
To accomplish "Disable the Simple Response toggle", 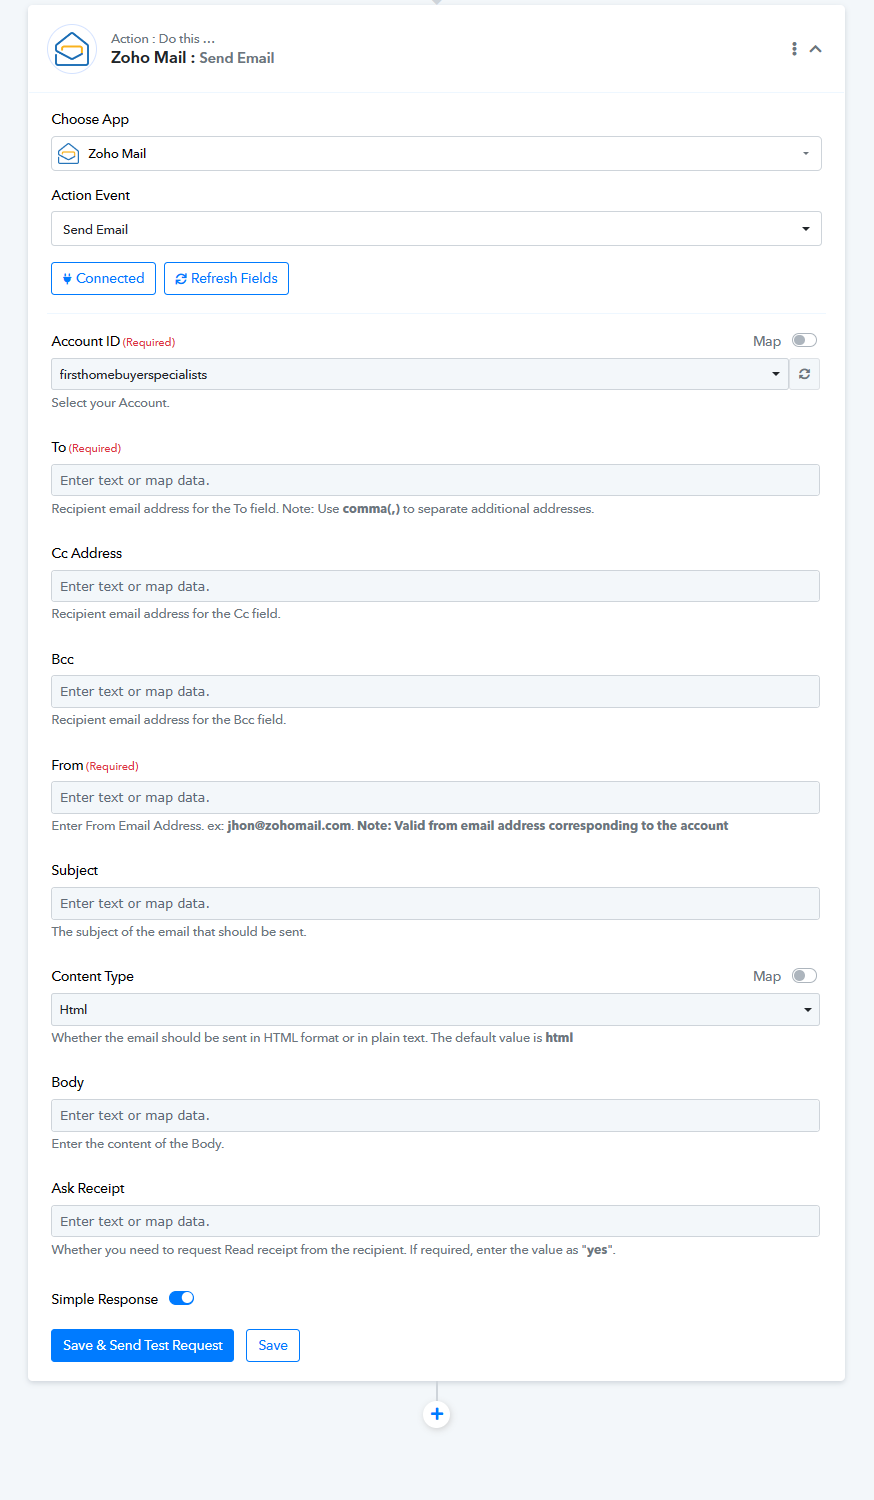I will tap(181, 1298).
